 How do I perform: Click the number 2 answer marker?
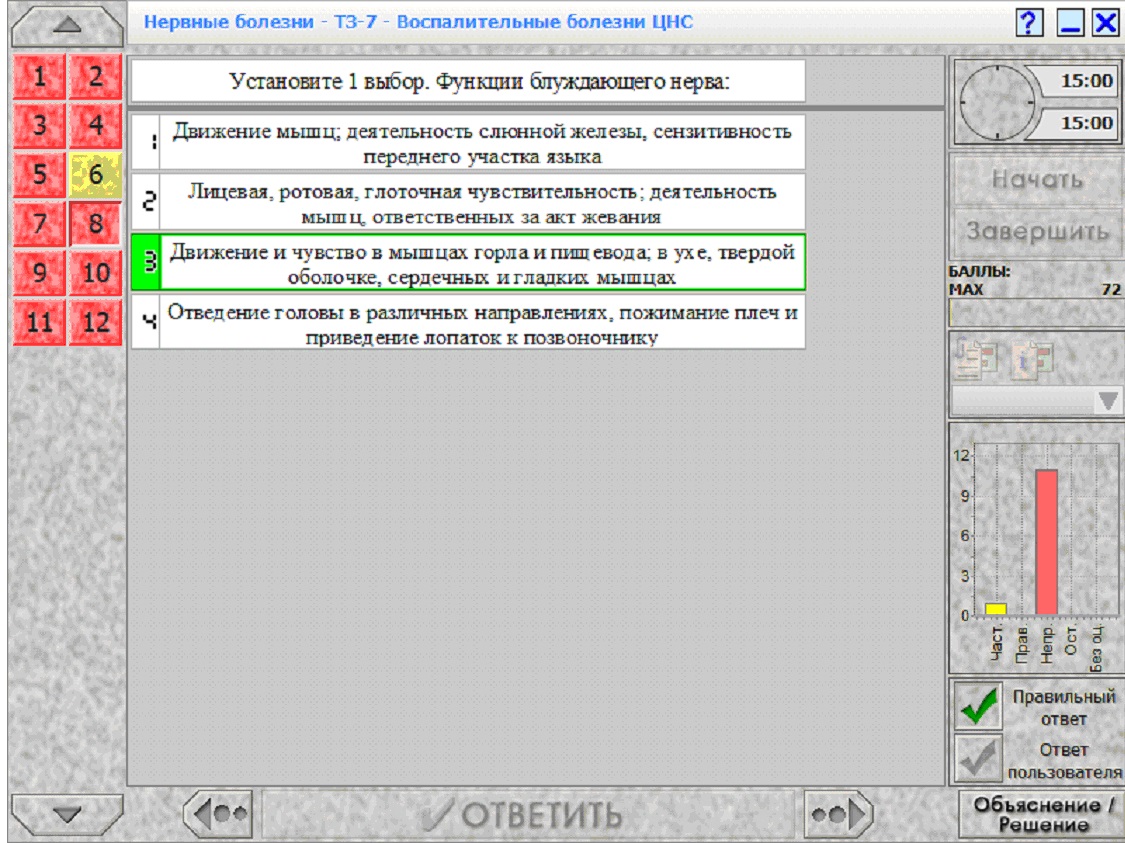[x=147, y=203]
